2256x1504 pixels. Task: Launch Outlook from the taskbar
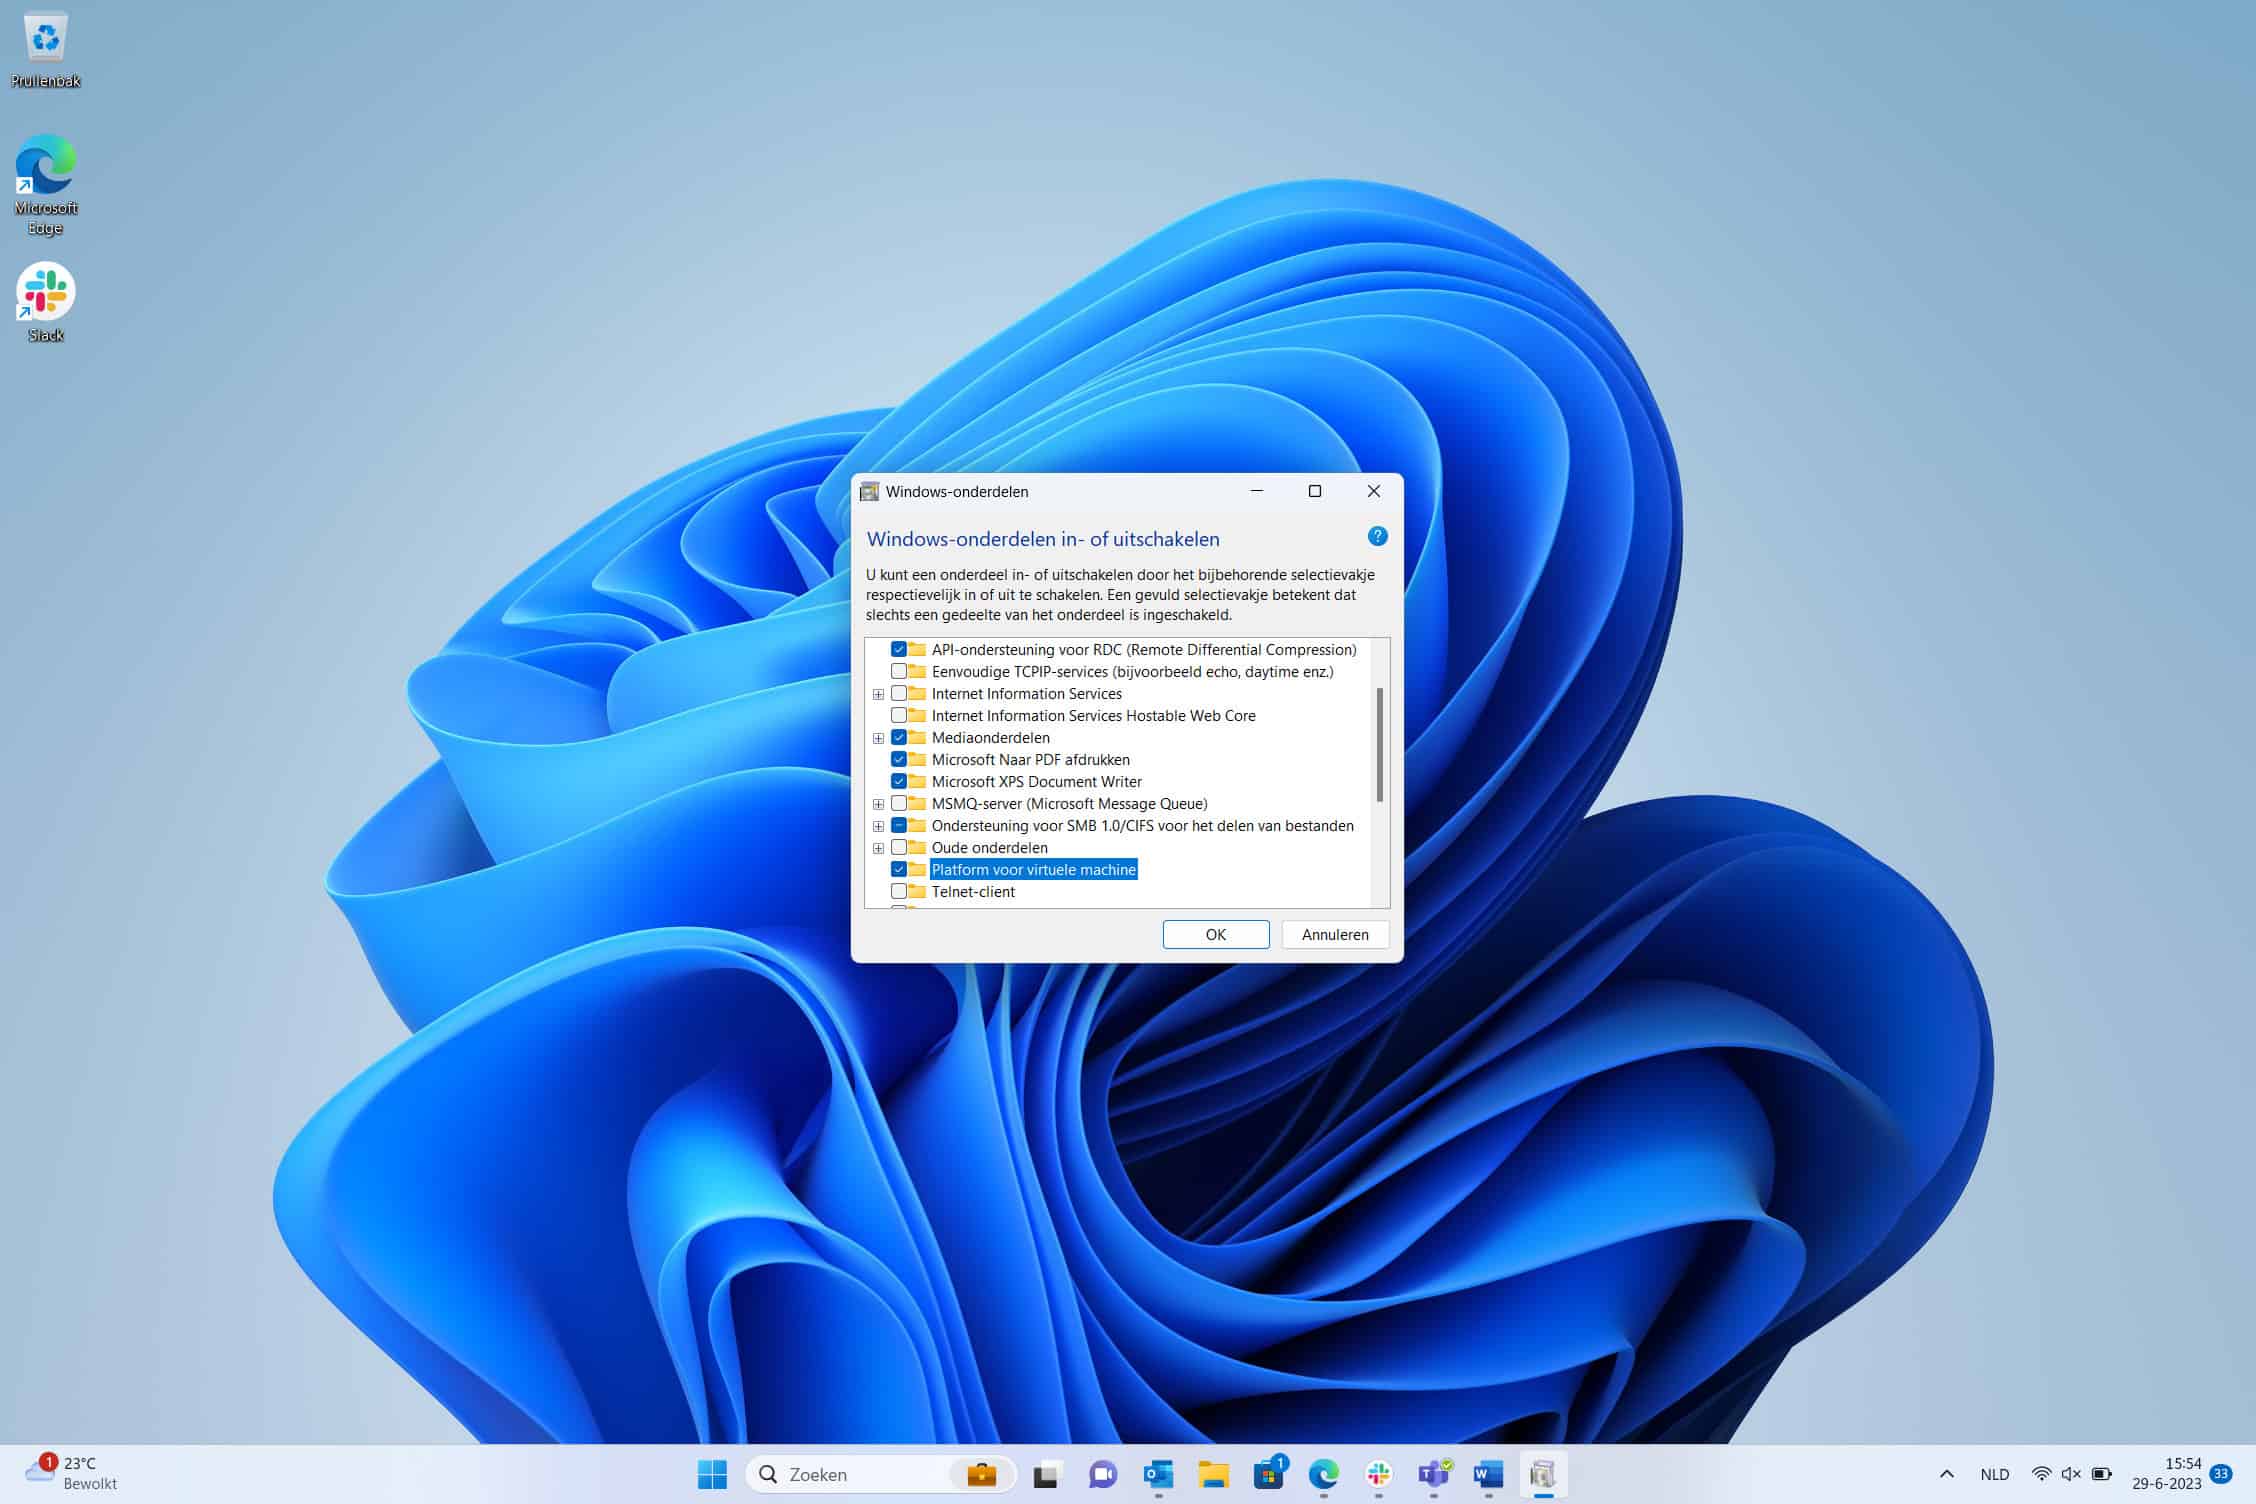pyautogui.click(x=1158, y=1474)
